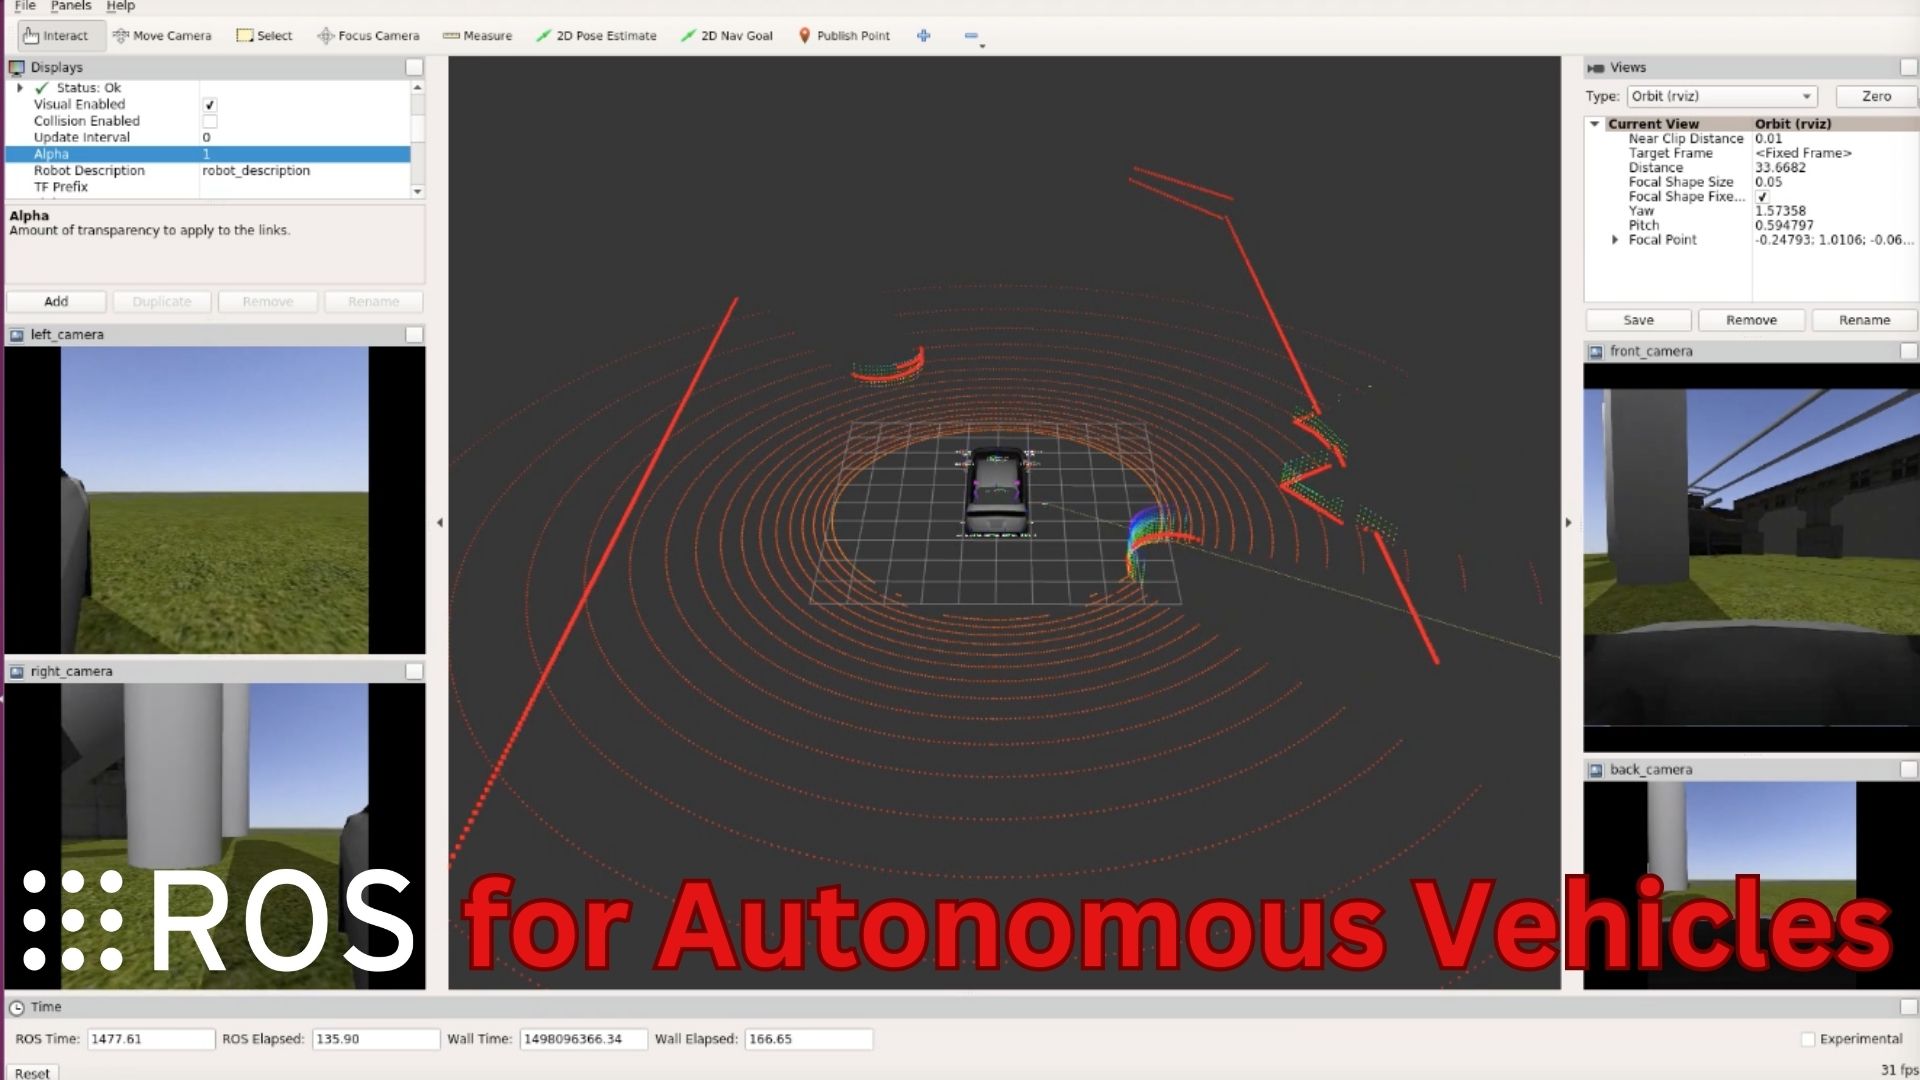Choose the Select tool
Screen dimensions: 1920x1080
coord(264,36)
